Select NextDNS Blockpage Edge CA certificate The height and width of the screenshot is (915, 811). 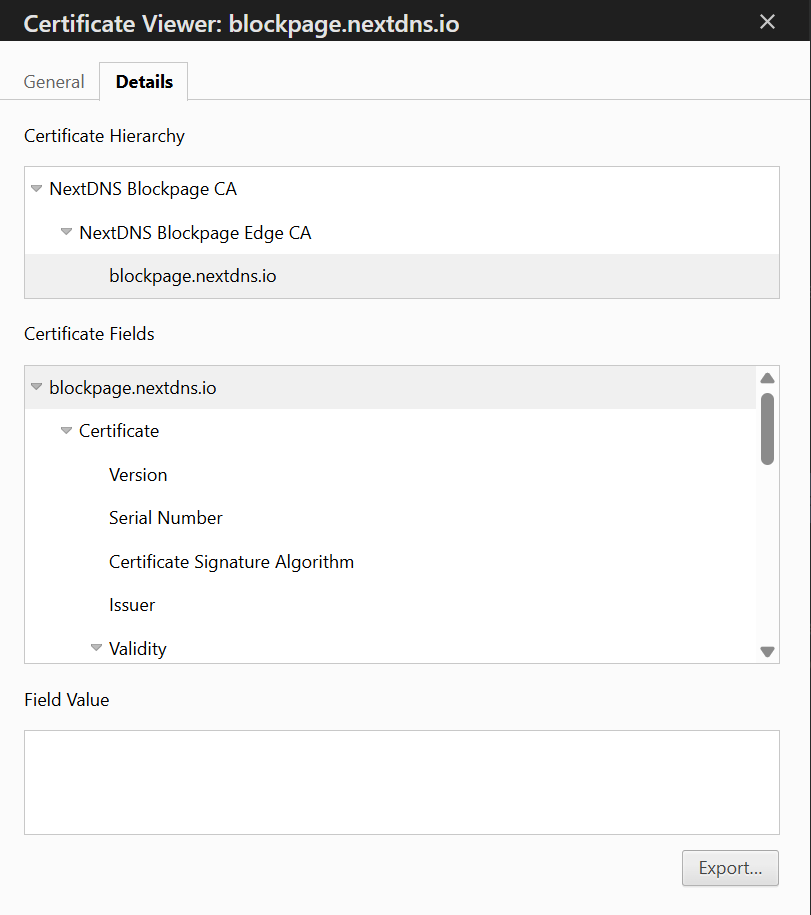[x=195, y=233]
